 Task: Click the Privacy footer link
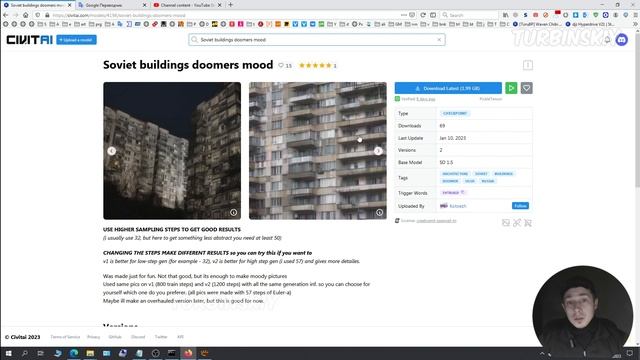(x=93, y=337)
